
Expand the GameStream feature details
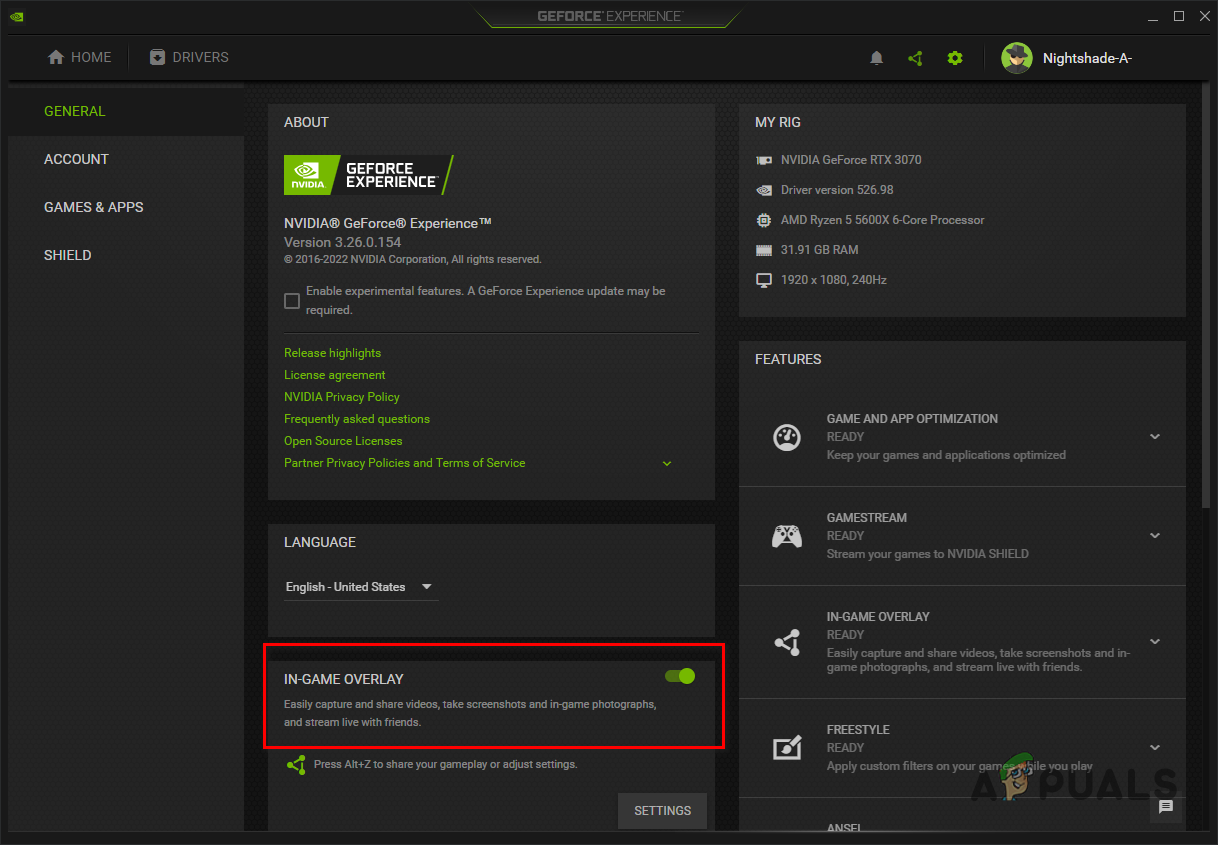coord(1155,535)
